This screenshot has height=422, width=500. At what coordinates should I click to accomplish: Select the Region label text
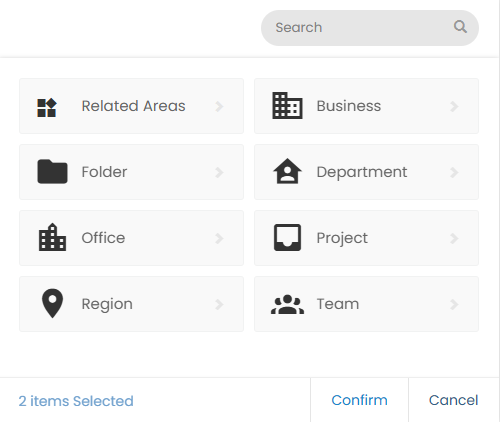tap(107, 304)
